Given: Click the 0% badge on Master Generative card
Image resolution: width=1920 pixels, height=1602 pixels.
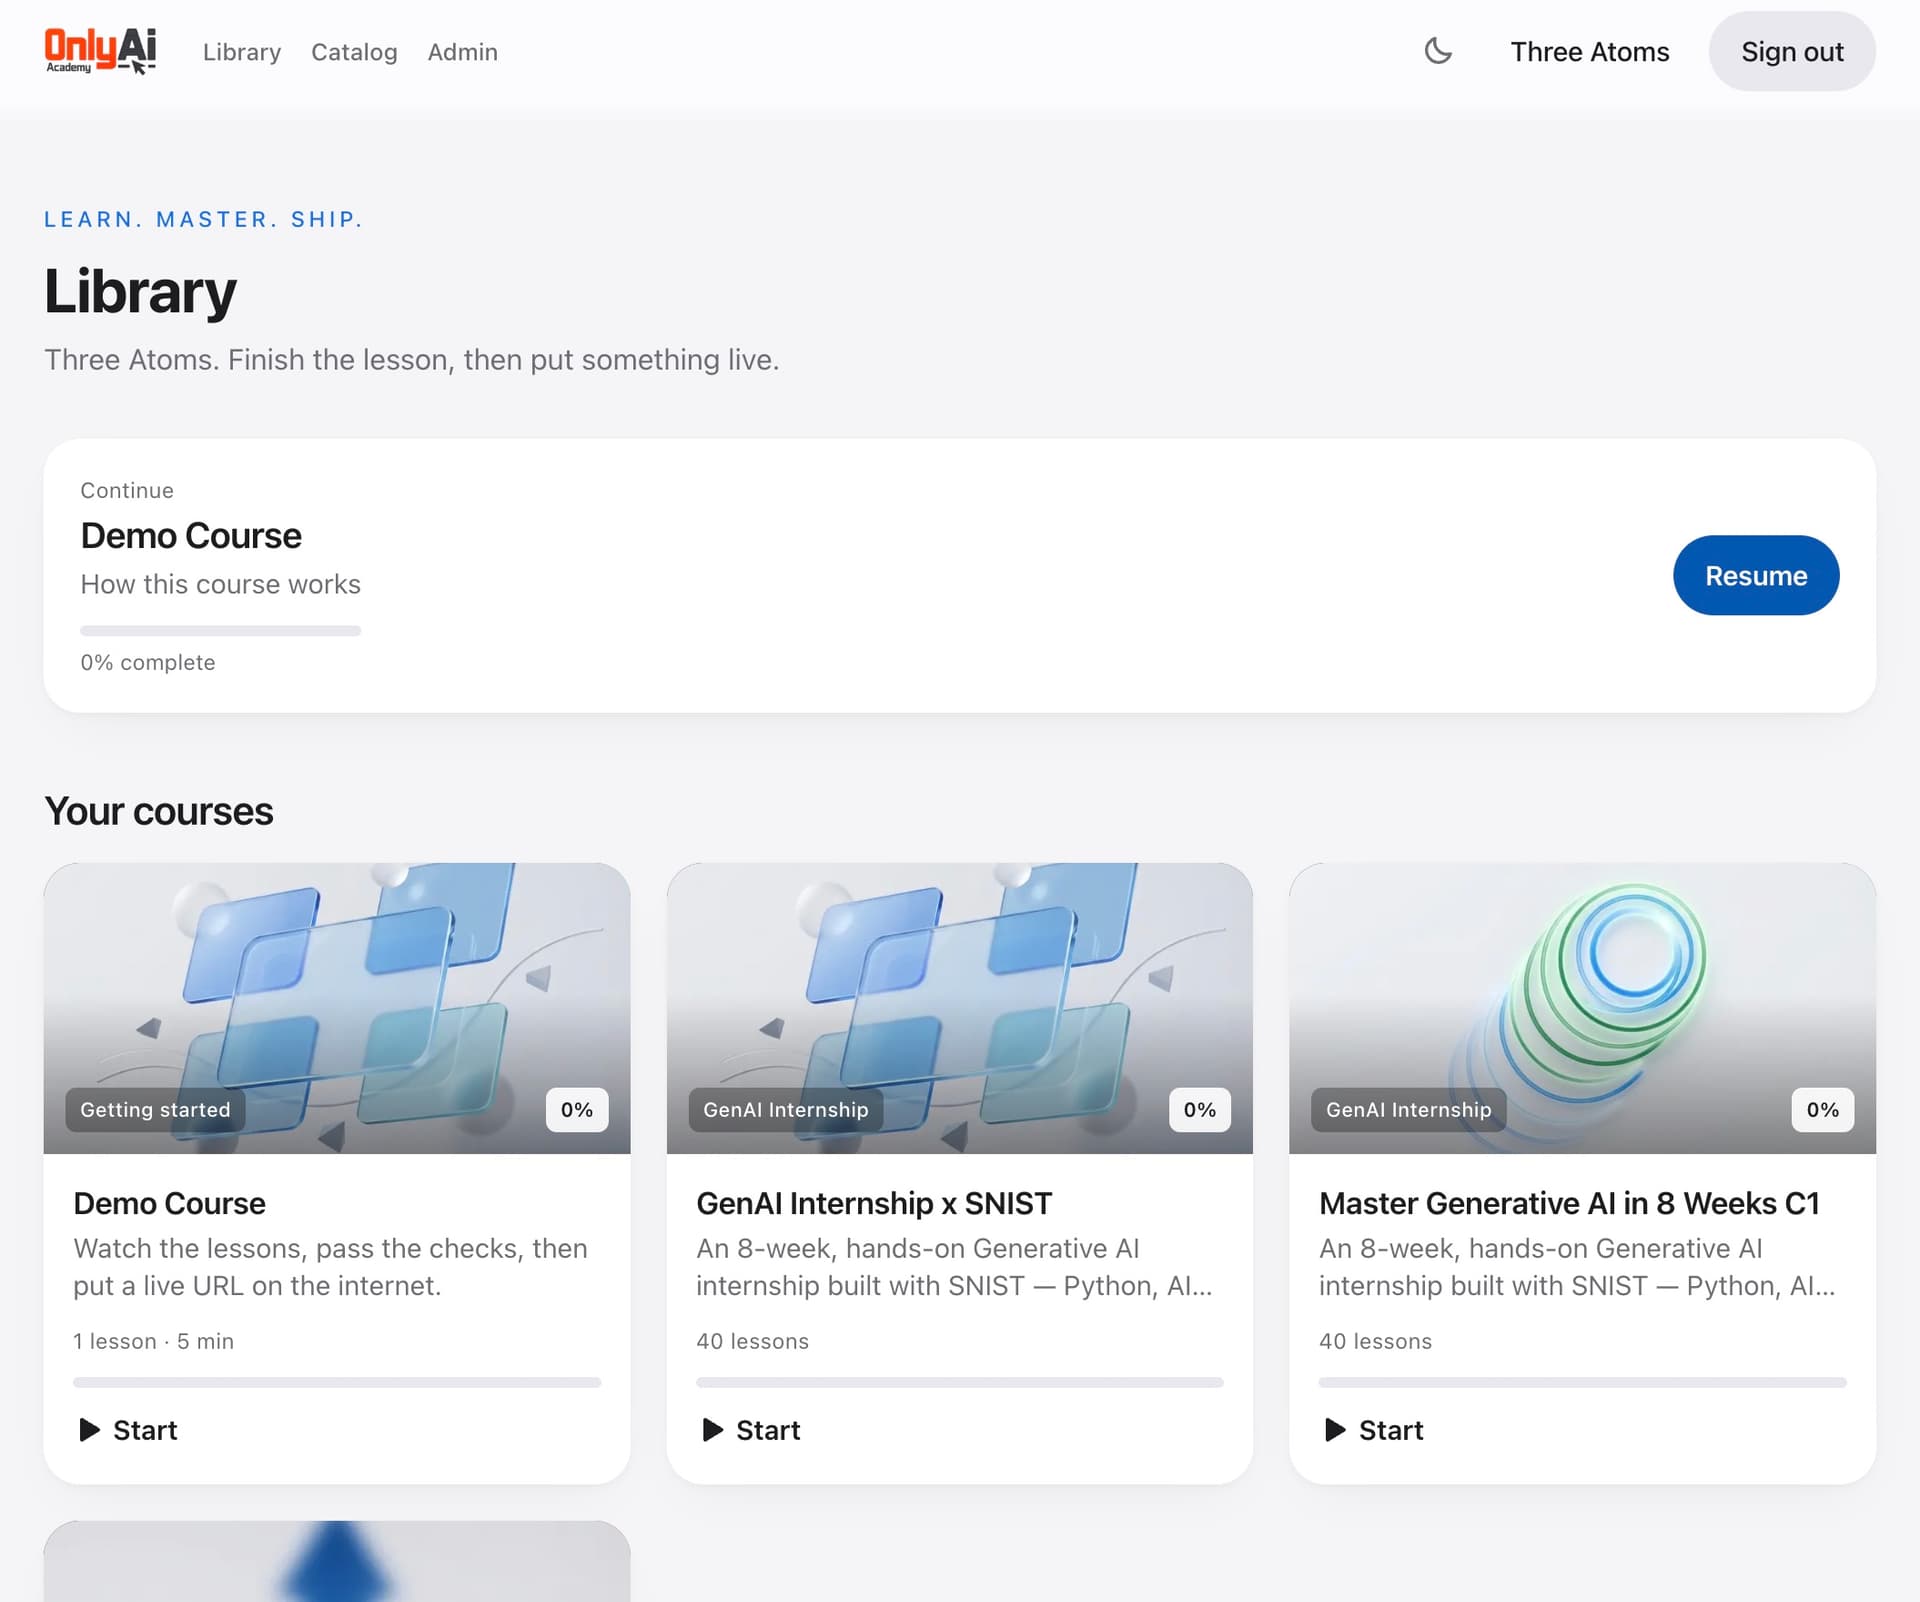Looking at the screenshot, I should pyautogui.click(x=1822, y=1110).
